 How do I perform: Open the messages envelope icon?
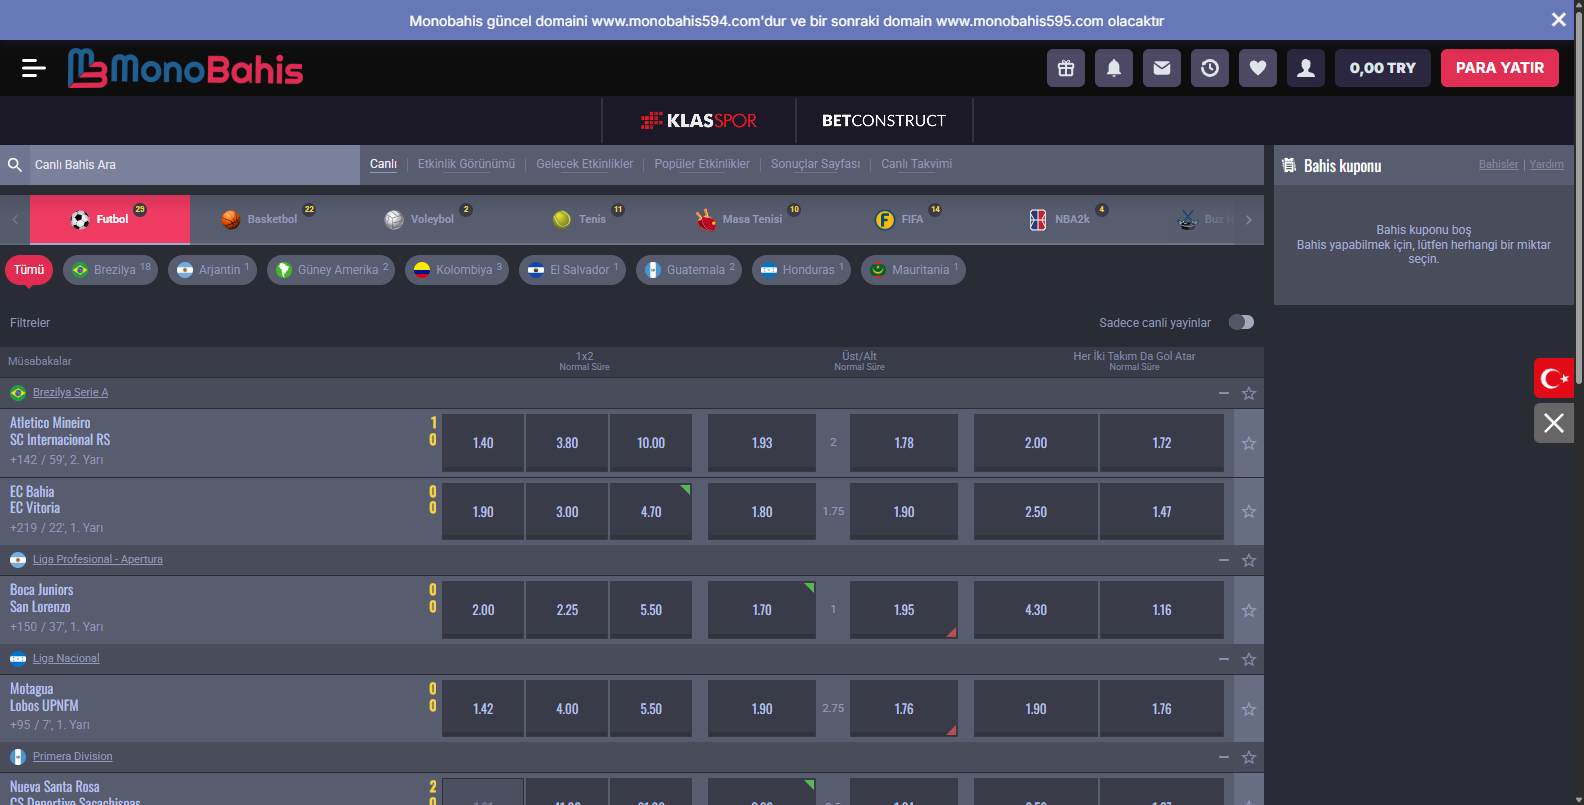pos(1162,68)
